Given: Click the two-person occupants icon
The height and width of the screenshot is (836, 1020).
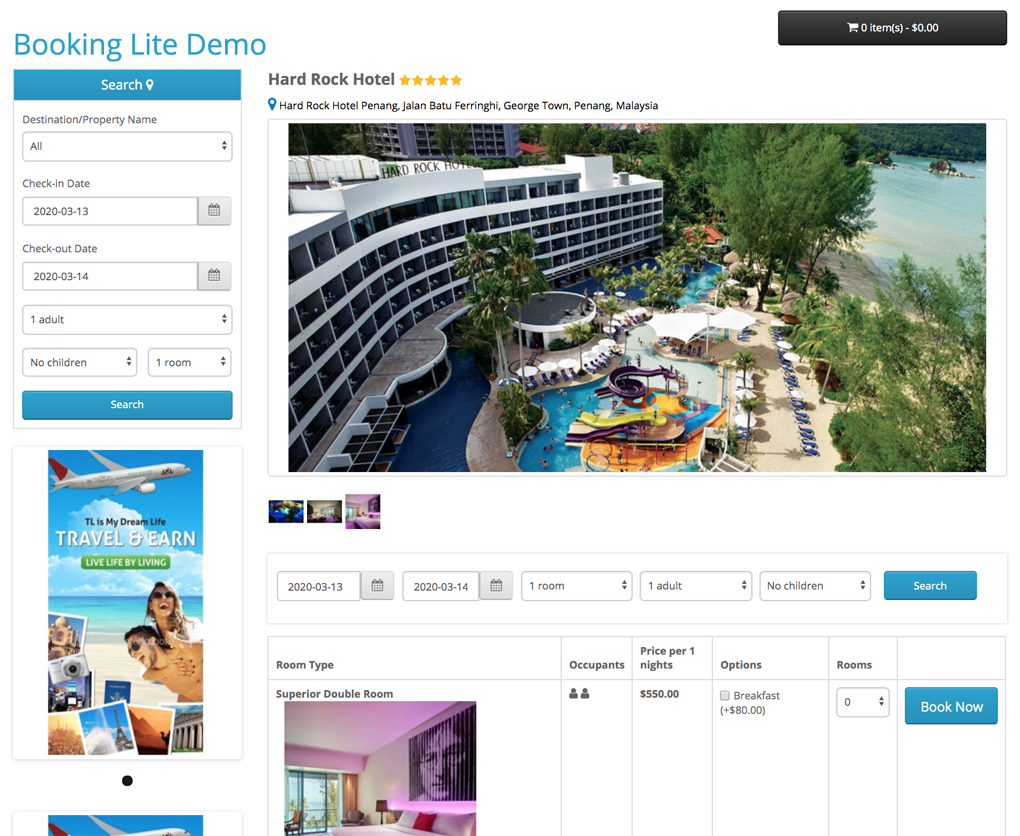Looking at the screenshot, I should pyautogui.click(x=579, y=694).
